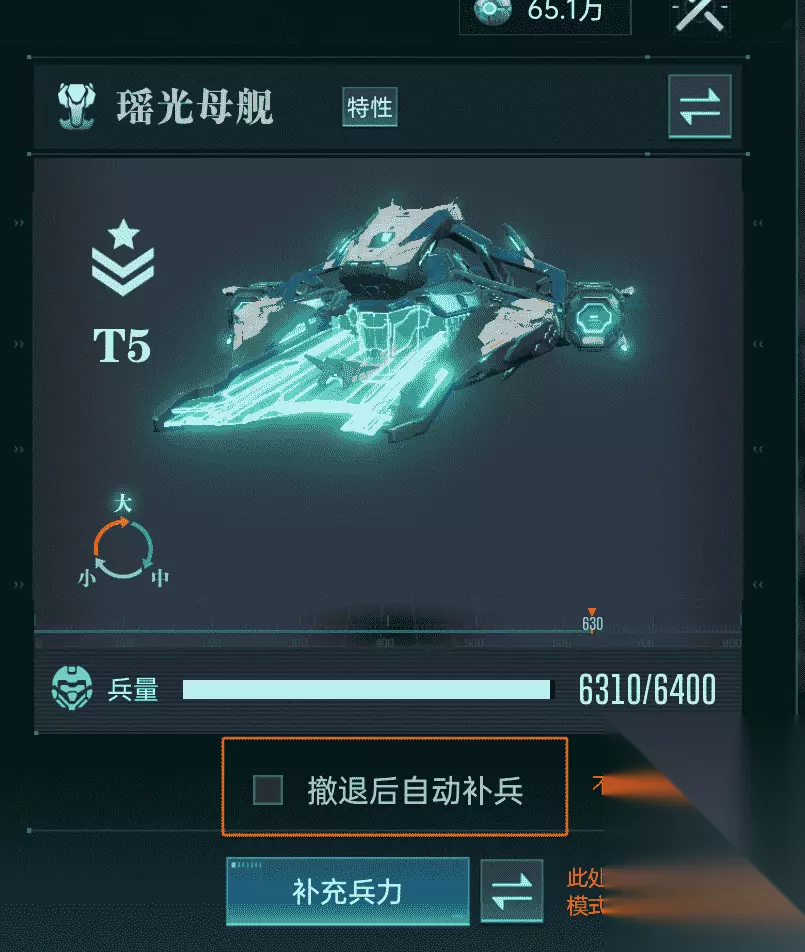Click the 65.1万 resource orb icon

(x=492, y=11)
